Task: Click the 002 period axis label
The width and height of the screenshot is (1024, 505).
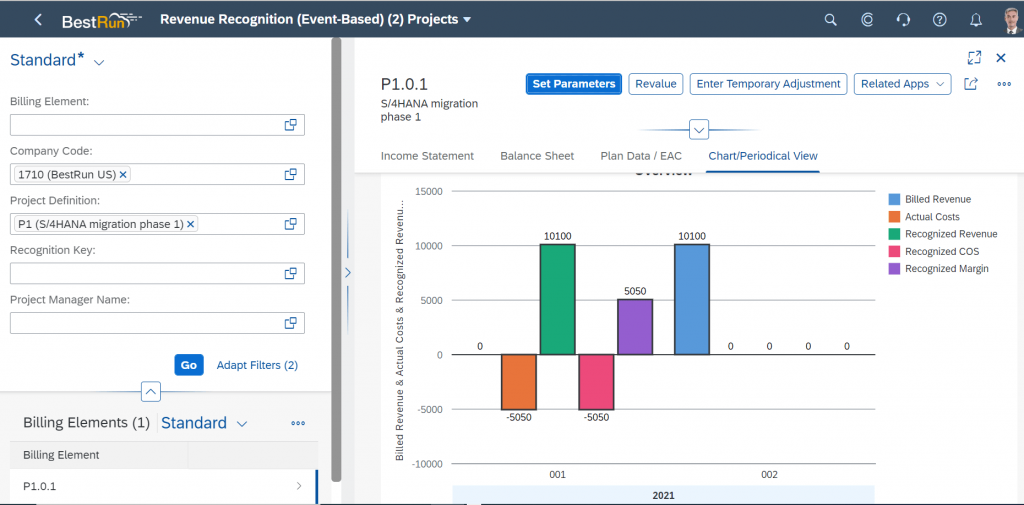Action: pyautogui.click(x=769, y=475)
